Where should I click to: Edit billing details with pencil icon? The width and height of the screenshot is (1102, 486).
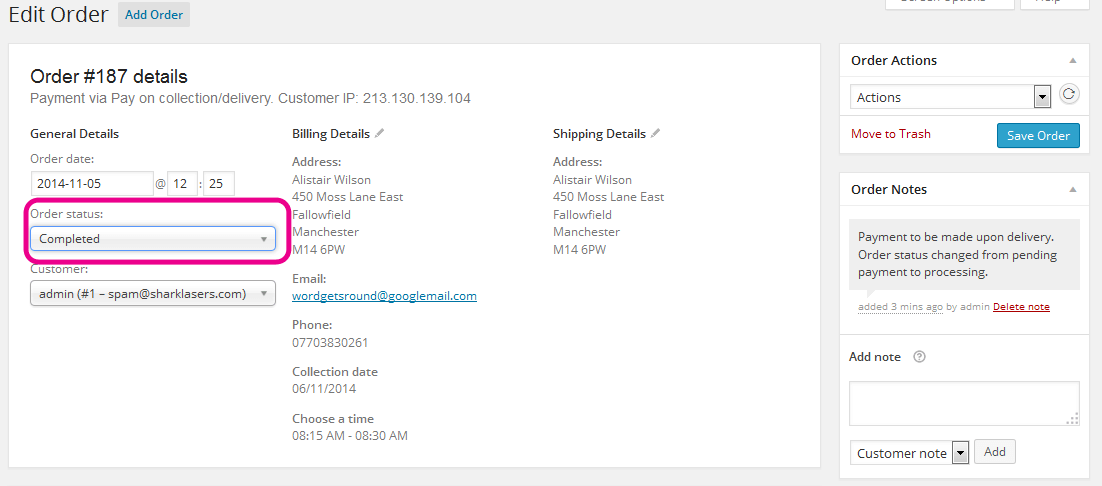click(x=380, y=133)
